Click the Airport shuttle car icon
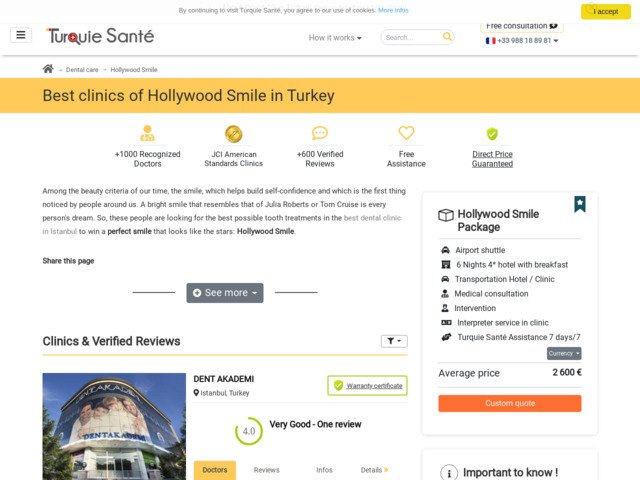Image resolution: width=640 pixels, height=480 pixels. 445,250
